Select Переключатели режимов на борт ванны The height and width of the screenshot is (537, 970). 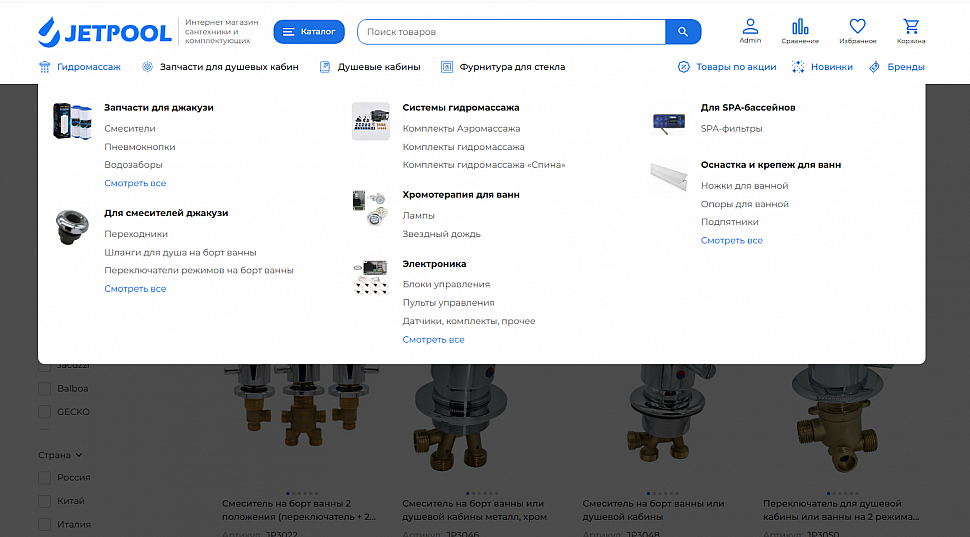tap(199, 270)
